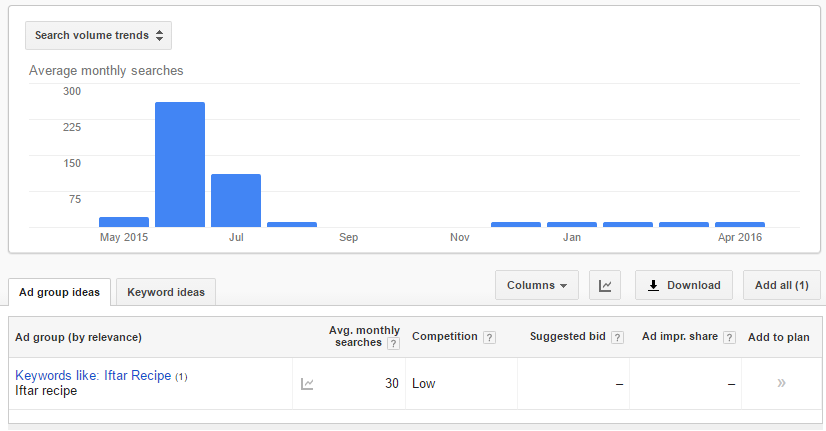Click the Competition column header
The height and width of the screenshot is (431, 826).
tap(445, 336)
